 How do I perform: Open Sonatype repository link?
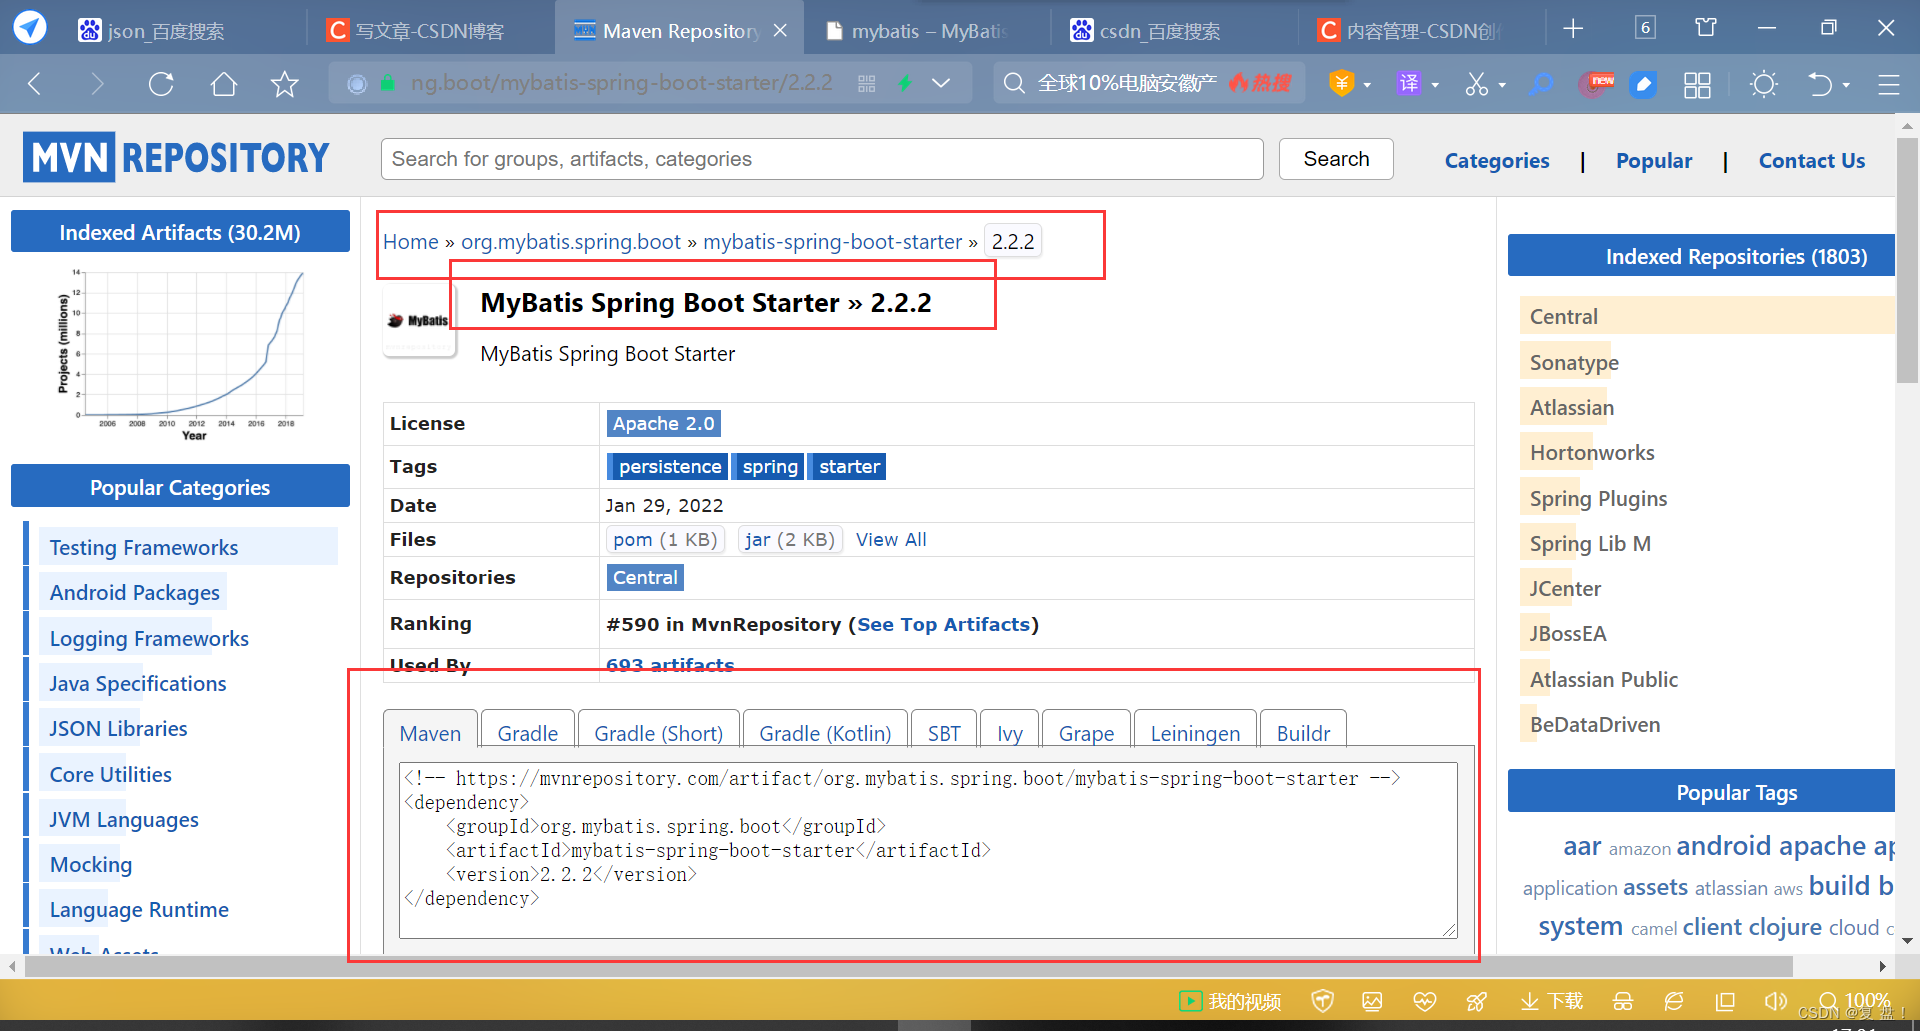[1574, 363]
